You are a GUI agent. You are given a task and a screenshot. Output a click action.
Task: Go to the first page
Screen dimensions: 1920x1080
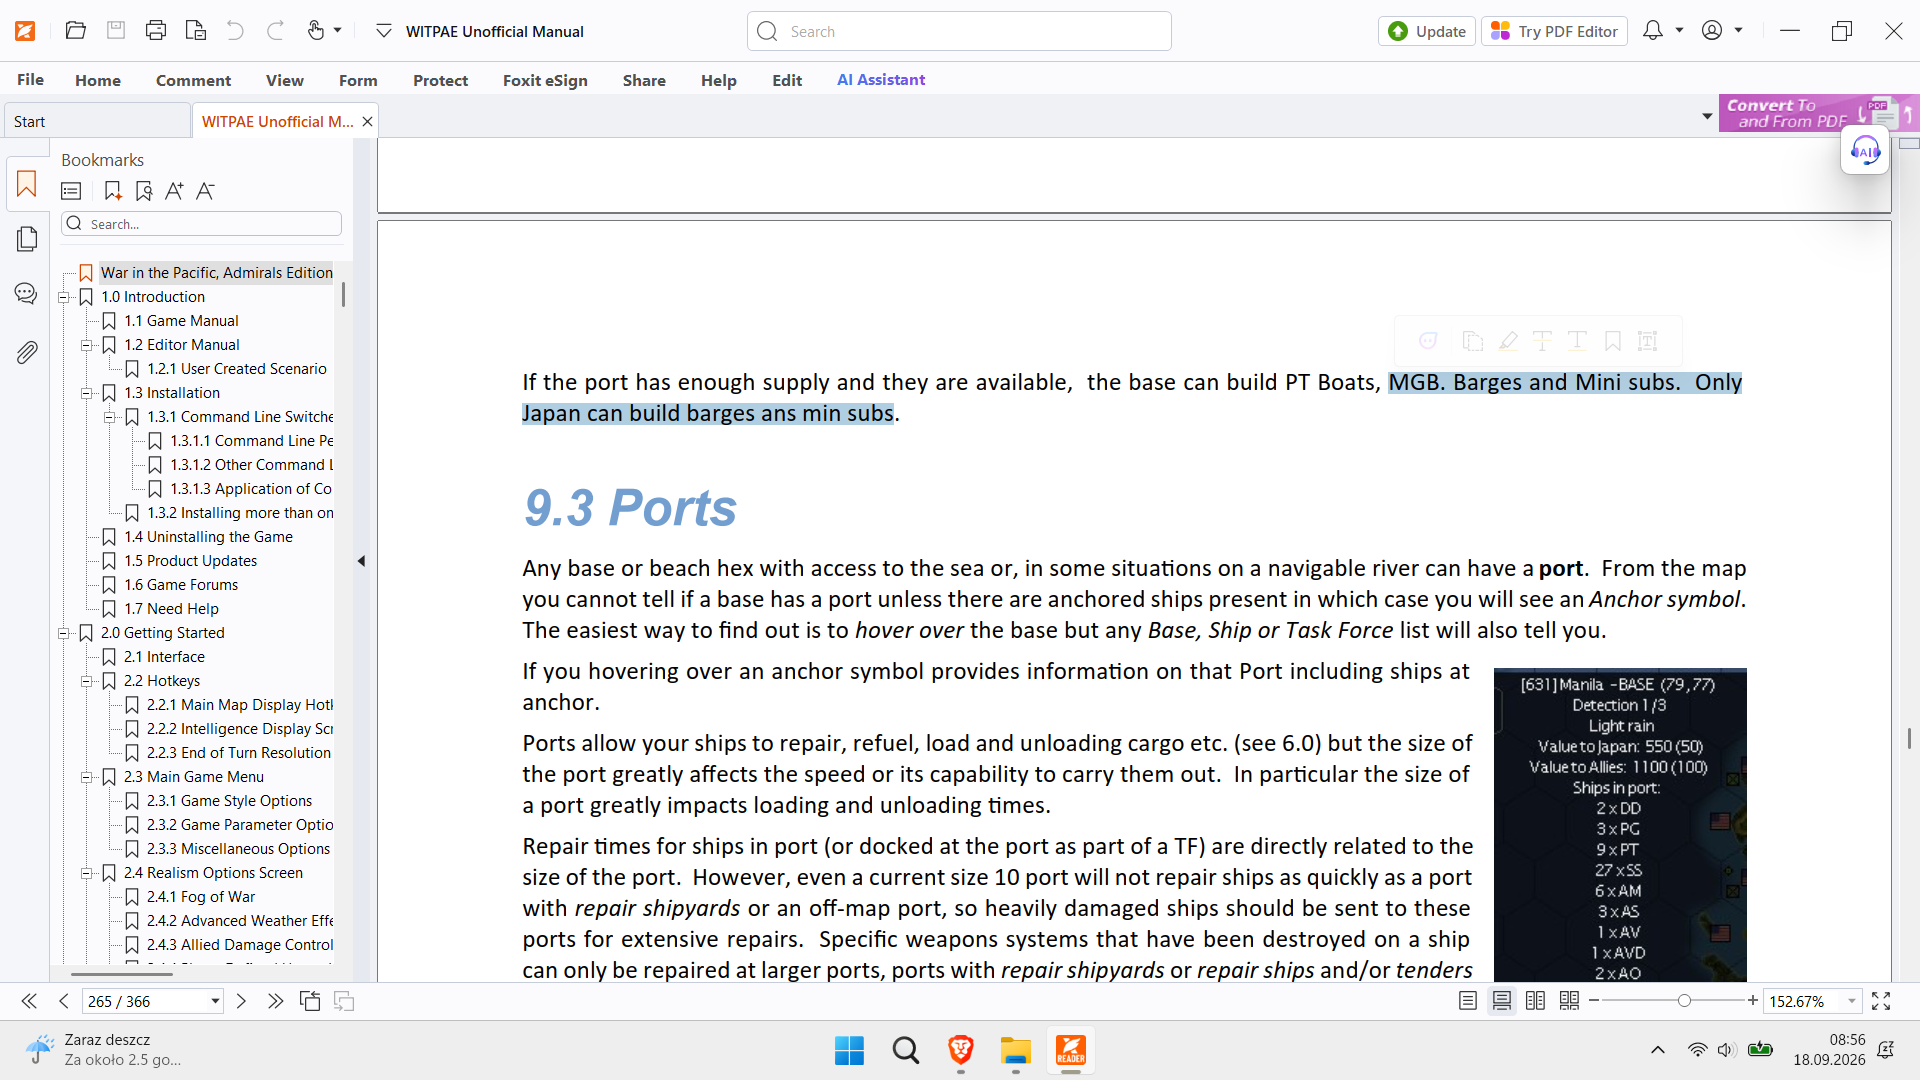[x=29, y=1001]
